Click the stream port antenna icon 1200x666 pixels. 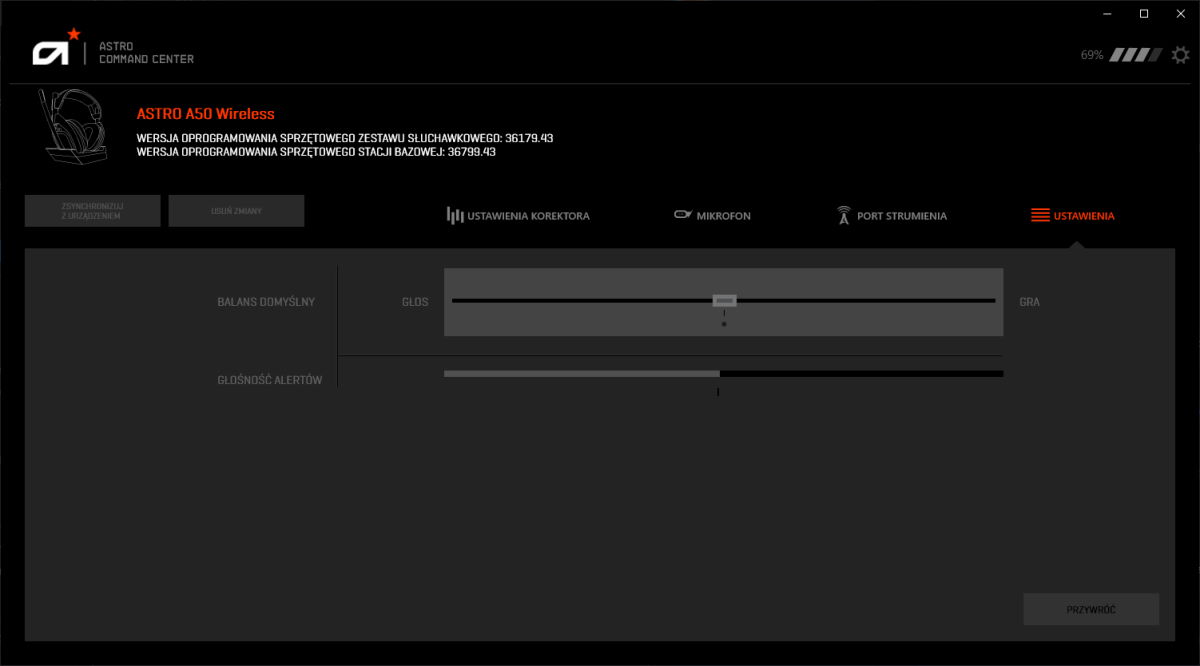click(x=843, y=215)
